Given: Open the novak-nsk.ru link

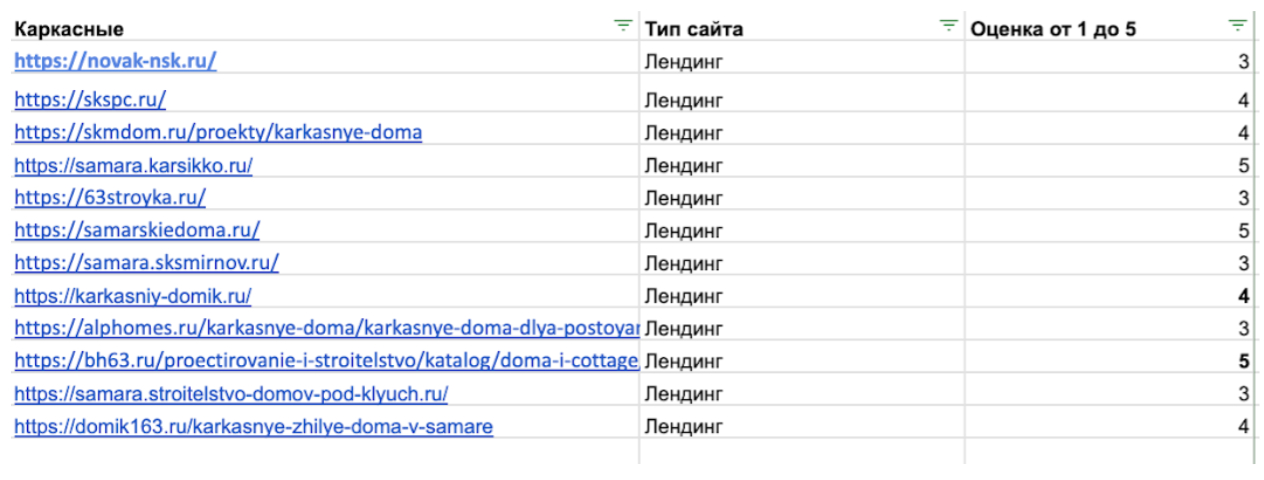Looking at the screenshot, I should (x=115, y=61).
